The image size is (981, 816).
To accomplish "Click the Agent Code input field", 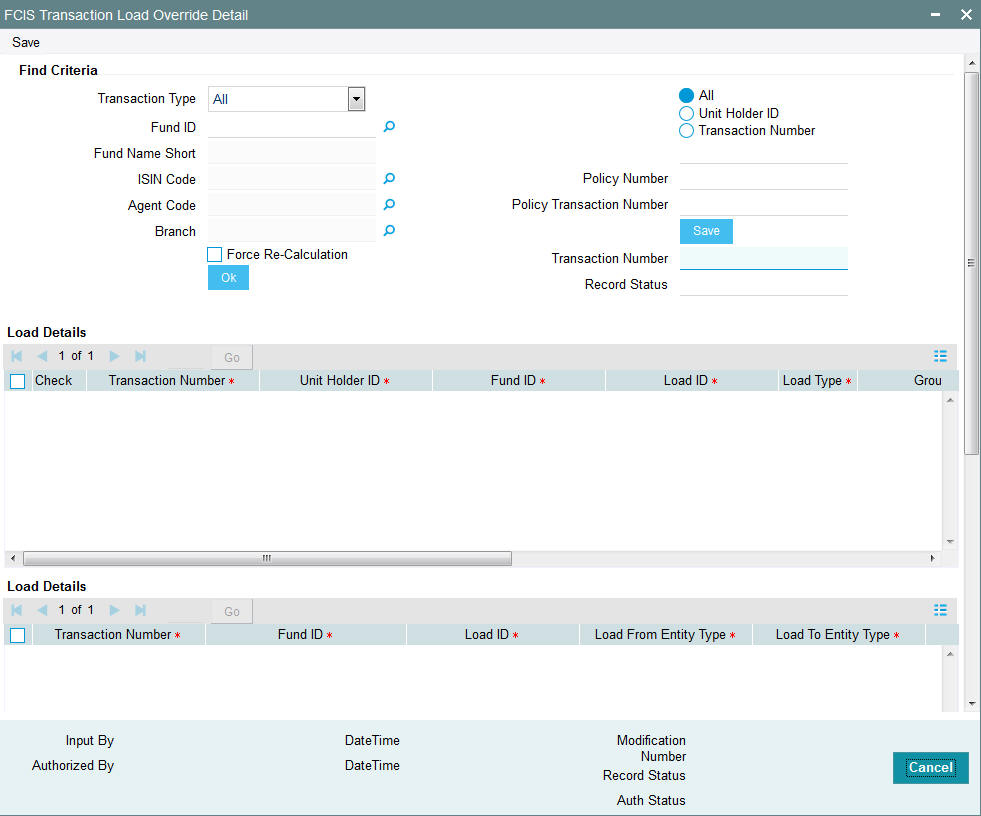I will point(292,205).
